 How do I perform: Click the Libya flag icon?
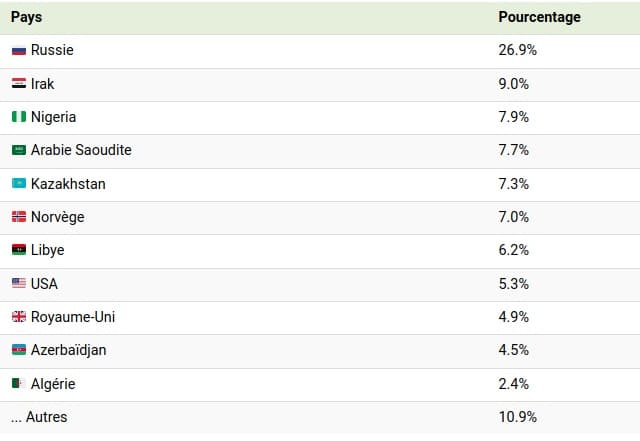19,249
